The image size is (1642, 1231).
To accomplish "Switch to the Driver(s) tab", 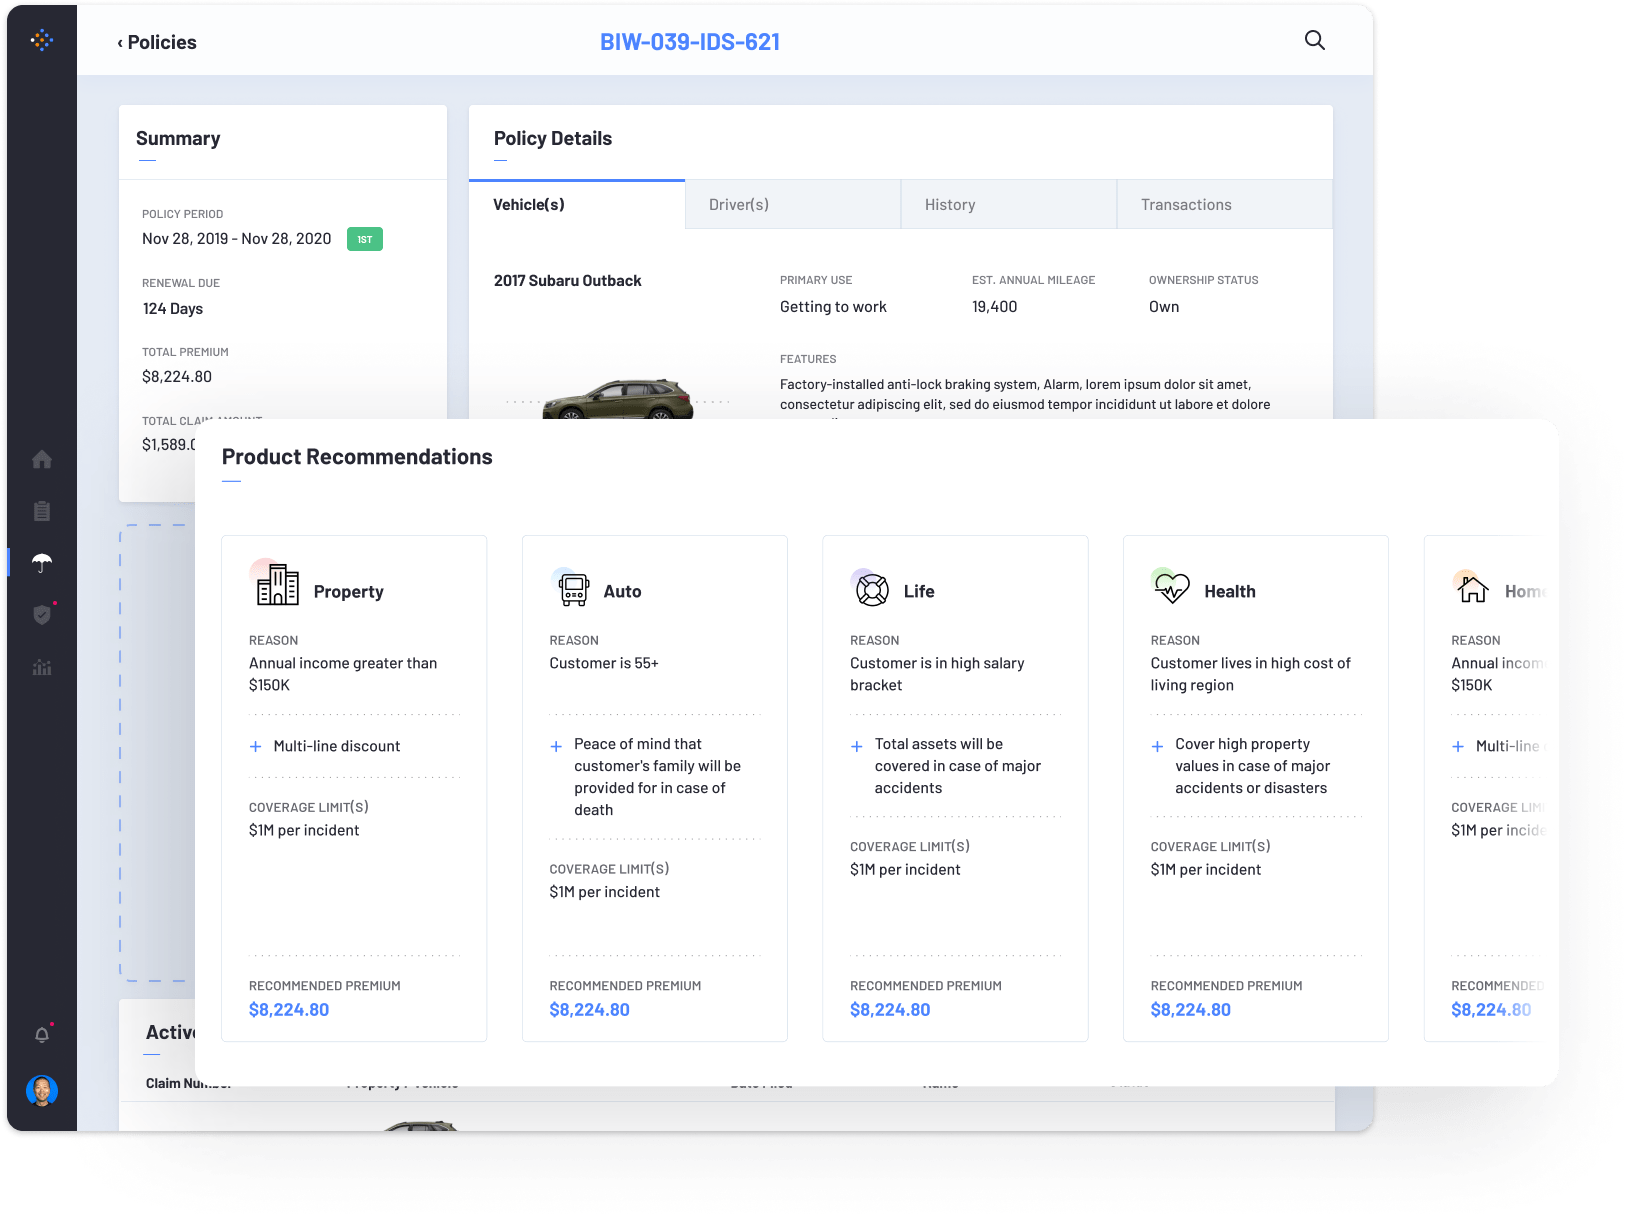I will (x=793, y=205).
